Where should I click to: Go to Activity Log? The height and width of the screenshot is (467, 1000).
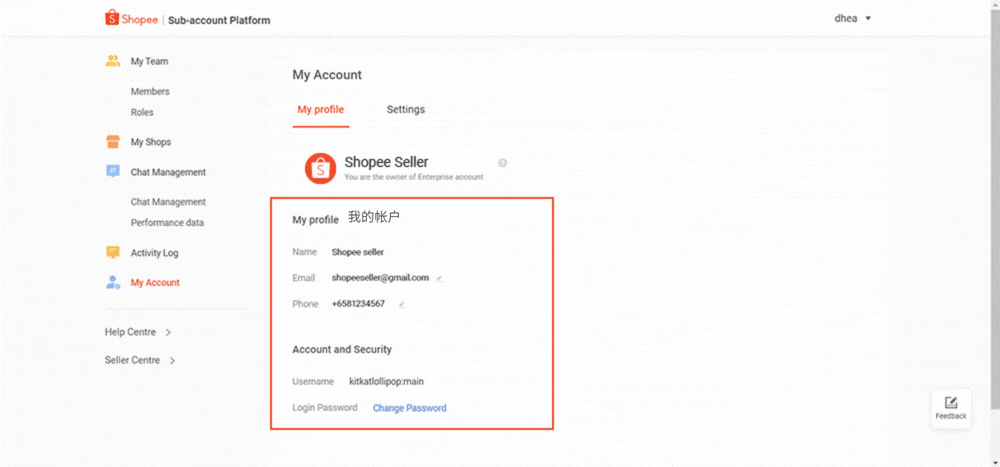coord(154,253)
